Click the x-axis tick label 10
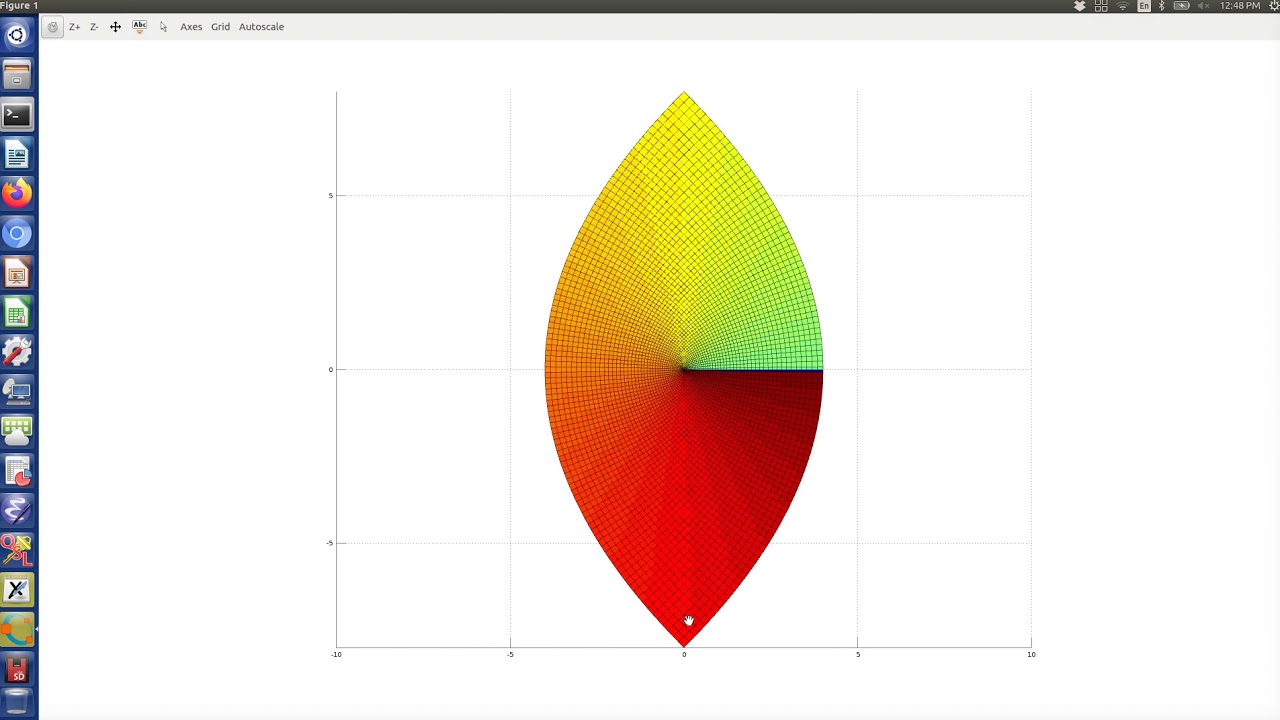Image resolution: width=1280 pixels, height=720 pixels. (x=1031, y=654)
